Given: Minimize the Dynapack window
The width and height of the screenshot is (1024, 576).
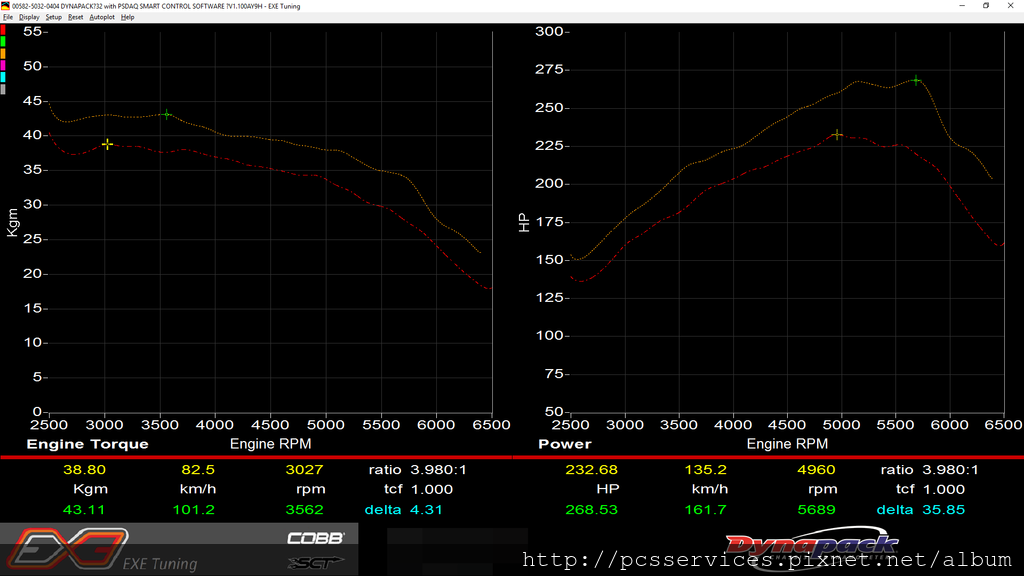Looking at the screenshot, I should click(x=962, y=6).
